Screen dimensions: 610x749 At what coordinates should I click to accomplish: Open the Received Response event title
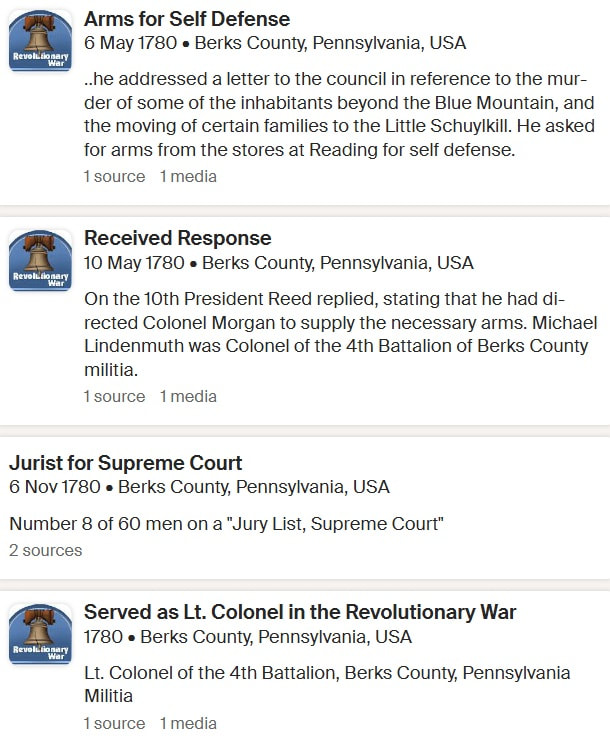point(178,238)
